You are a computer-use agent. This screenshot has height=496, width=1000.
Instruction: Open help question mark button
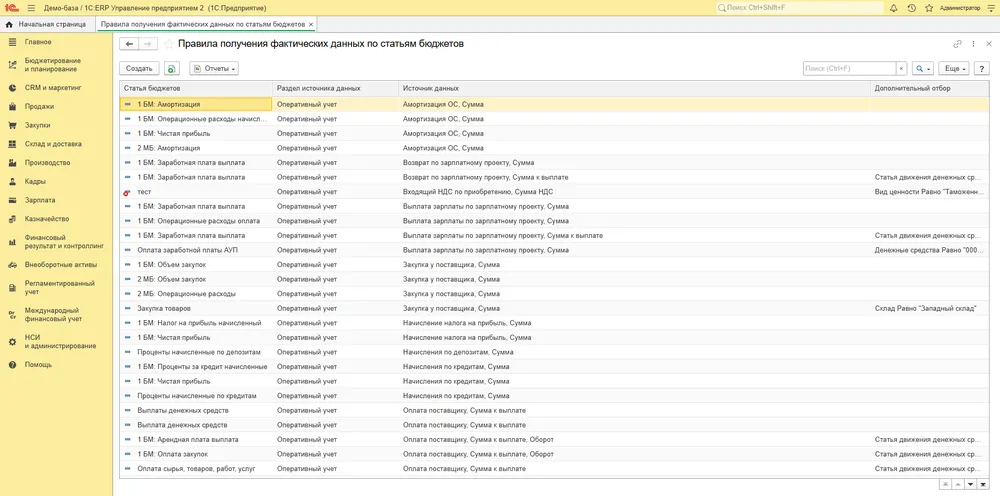tap(982, 68)
